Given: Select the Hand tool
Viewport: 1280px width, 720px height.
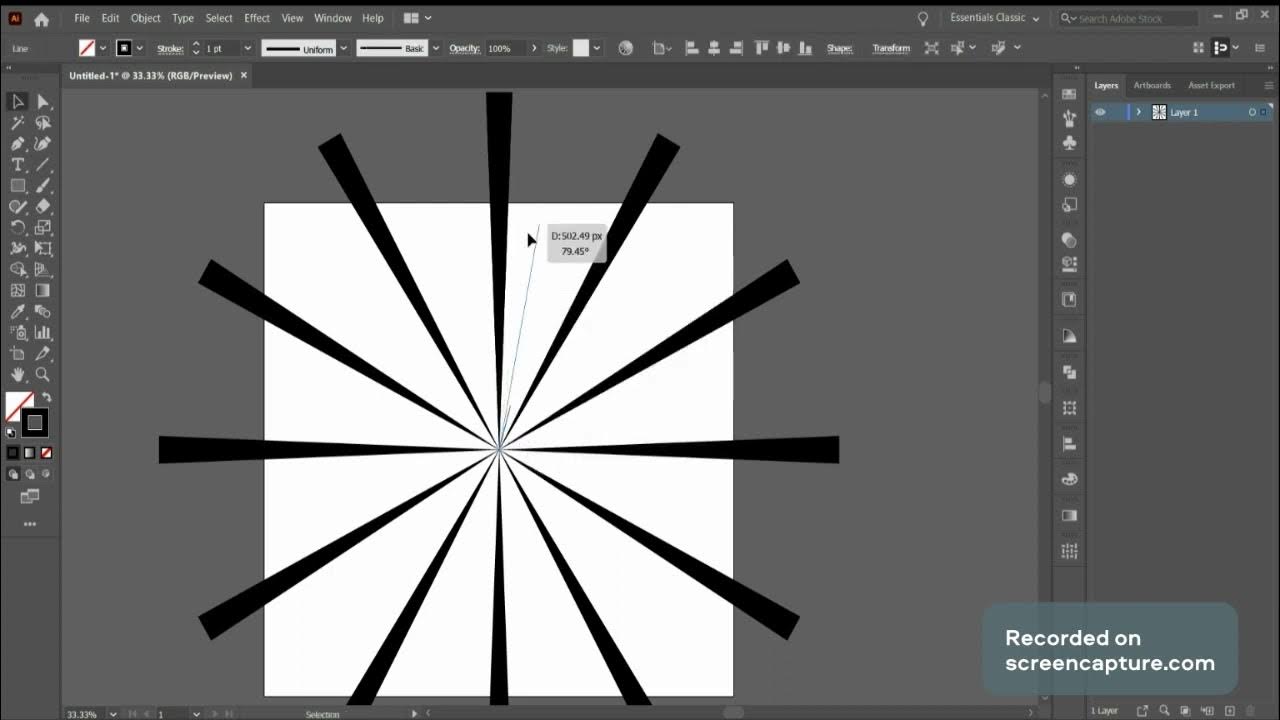Looking at the screenshot, I should point(17,375).
